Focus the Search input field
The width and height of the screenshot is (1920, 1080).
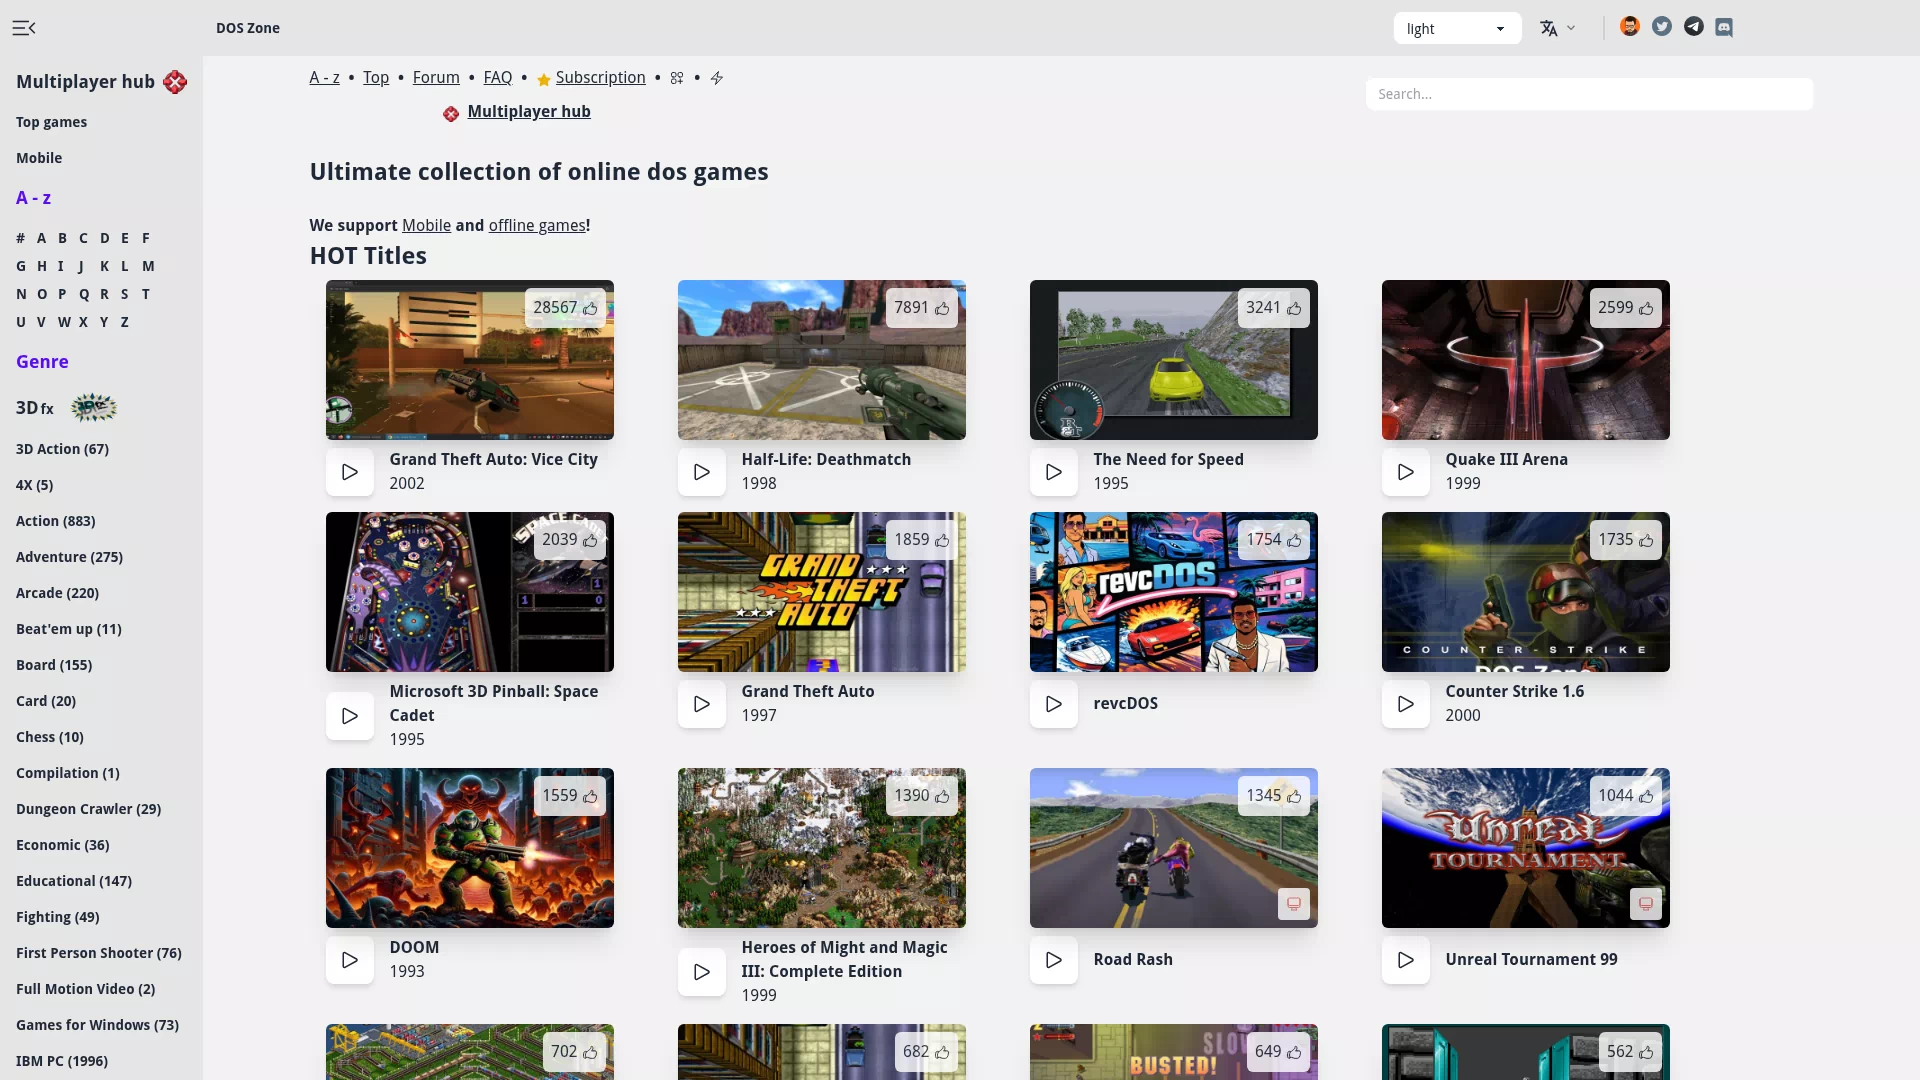(x=1589, y=94)
